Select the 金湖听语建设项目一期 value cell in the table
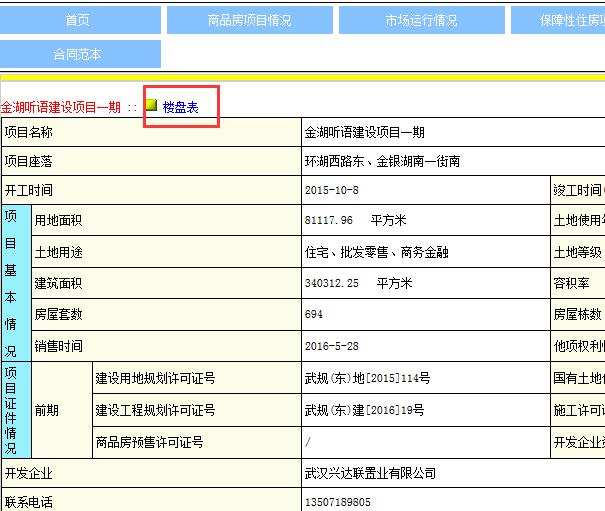605x511 pixels. [453, 132]
